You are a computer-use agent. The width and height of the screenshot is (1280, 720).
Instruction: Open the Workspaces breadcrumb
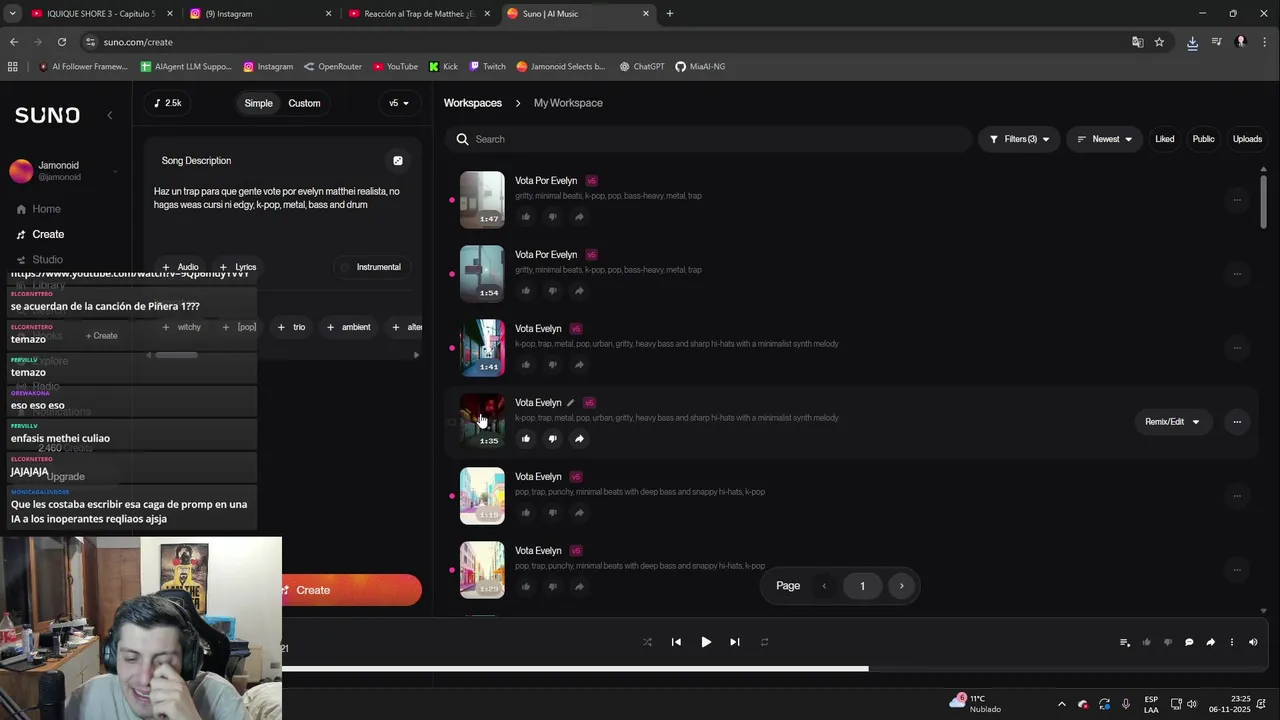(x=473, y=103)
